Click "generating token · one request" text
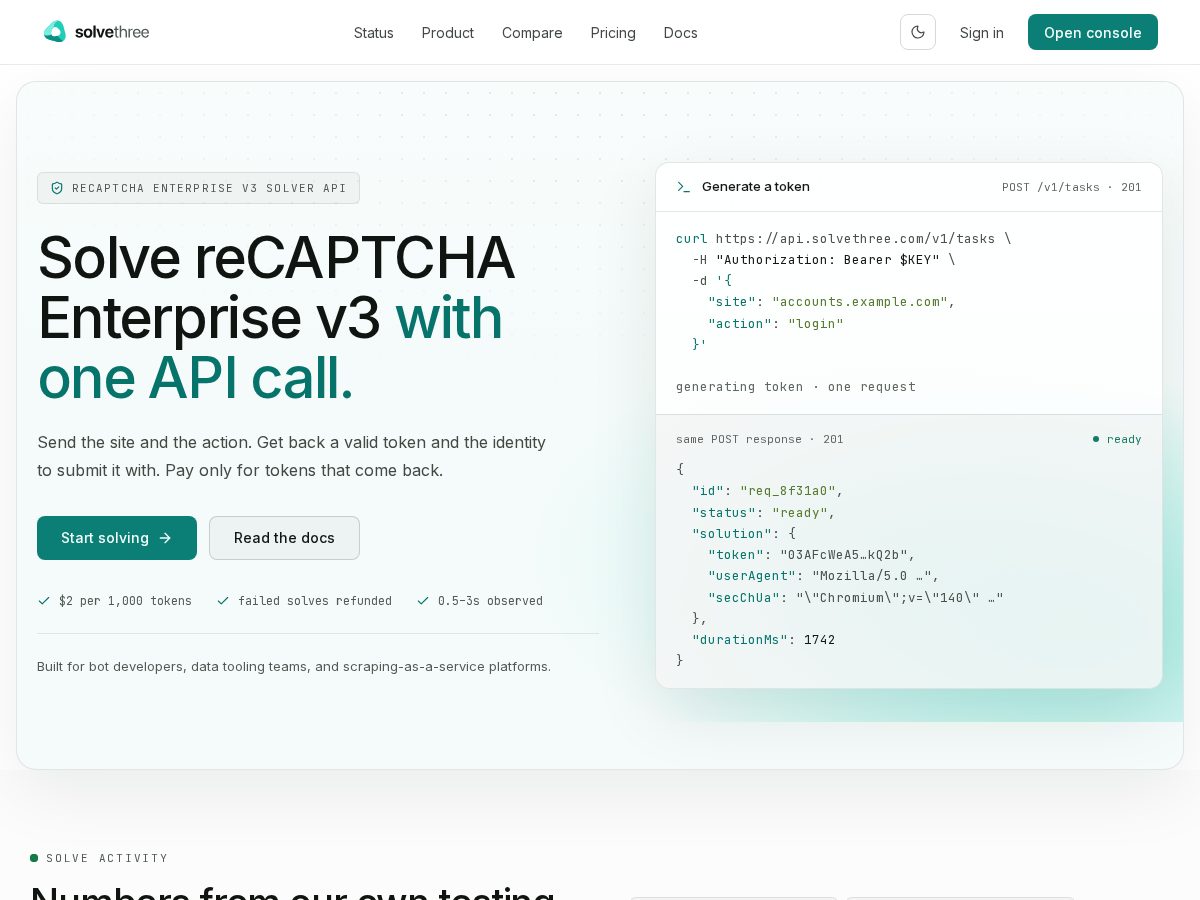The image size is (1200, 900). (796, 387)
